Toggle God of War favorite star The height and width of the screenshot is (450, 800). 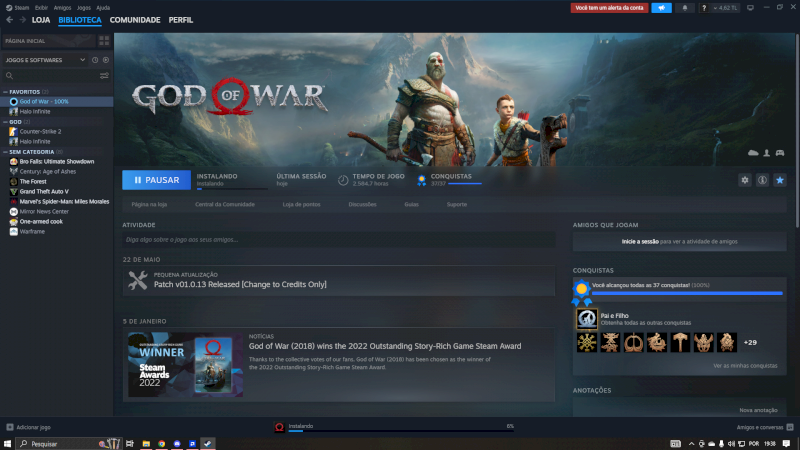tap(780, 180)
